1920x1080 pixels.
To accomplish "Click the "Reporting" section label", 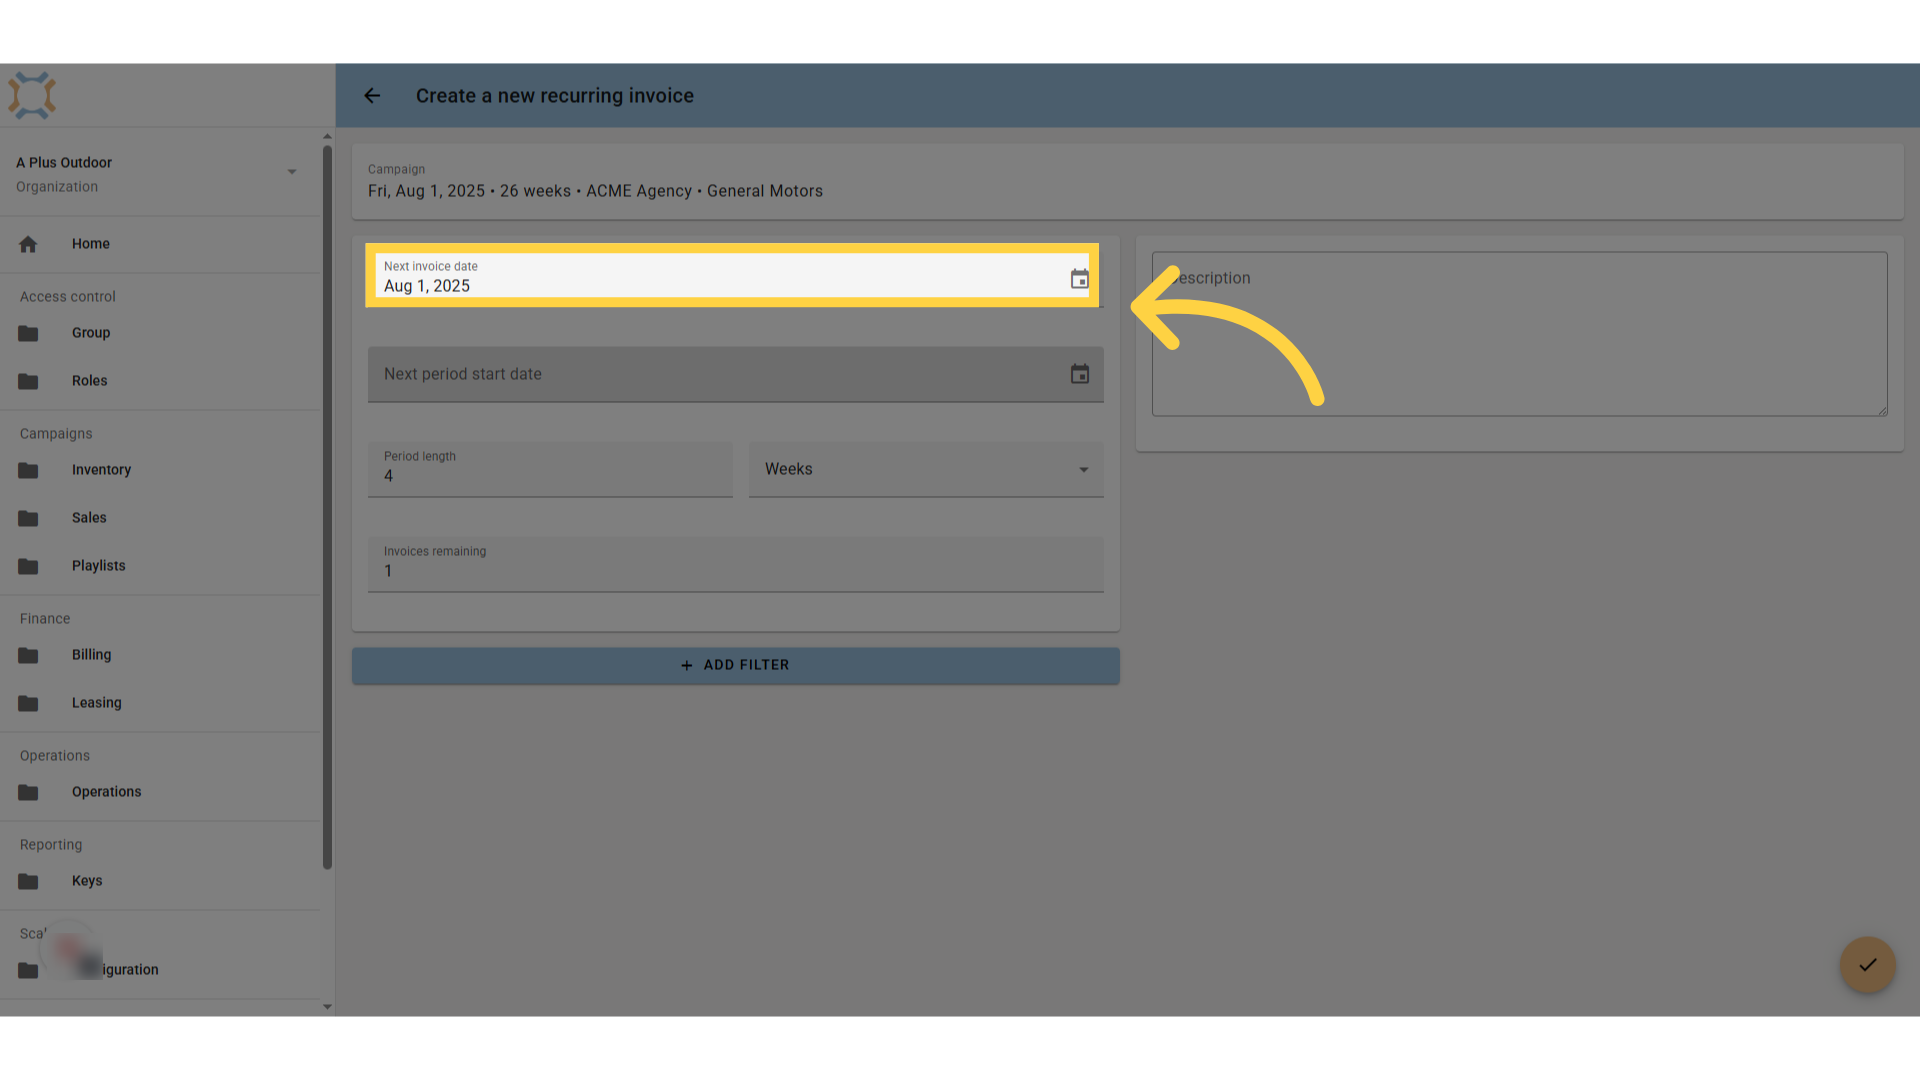I will pos(51,845).
